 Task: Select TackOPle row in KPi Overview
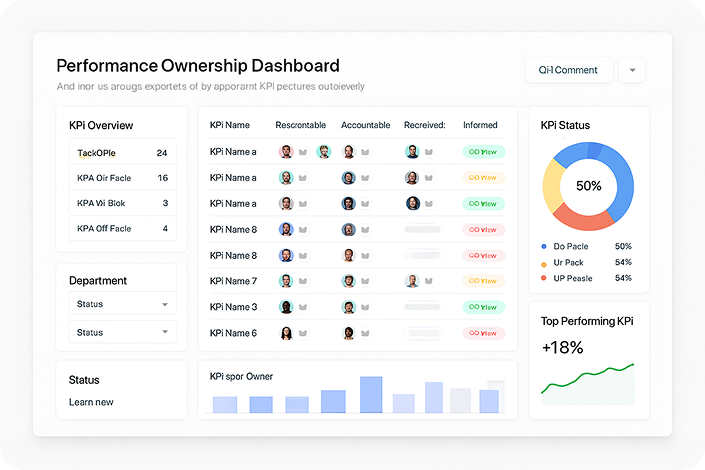click(122, 153)
